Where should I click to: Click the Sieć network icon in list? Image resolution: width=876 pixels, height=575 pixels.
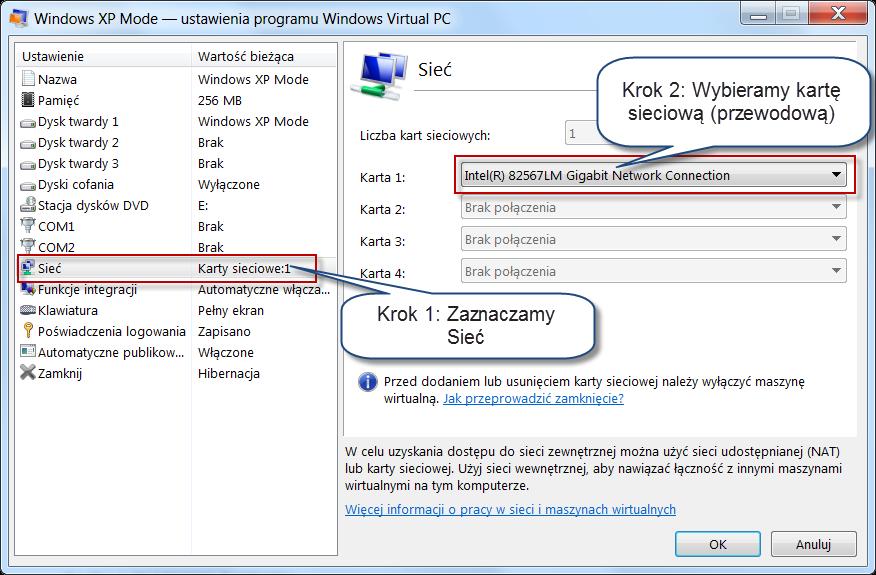[x=28, y=268]
